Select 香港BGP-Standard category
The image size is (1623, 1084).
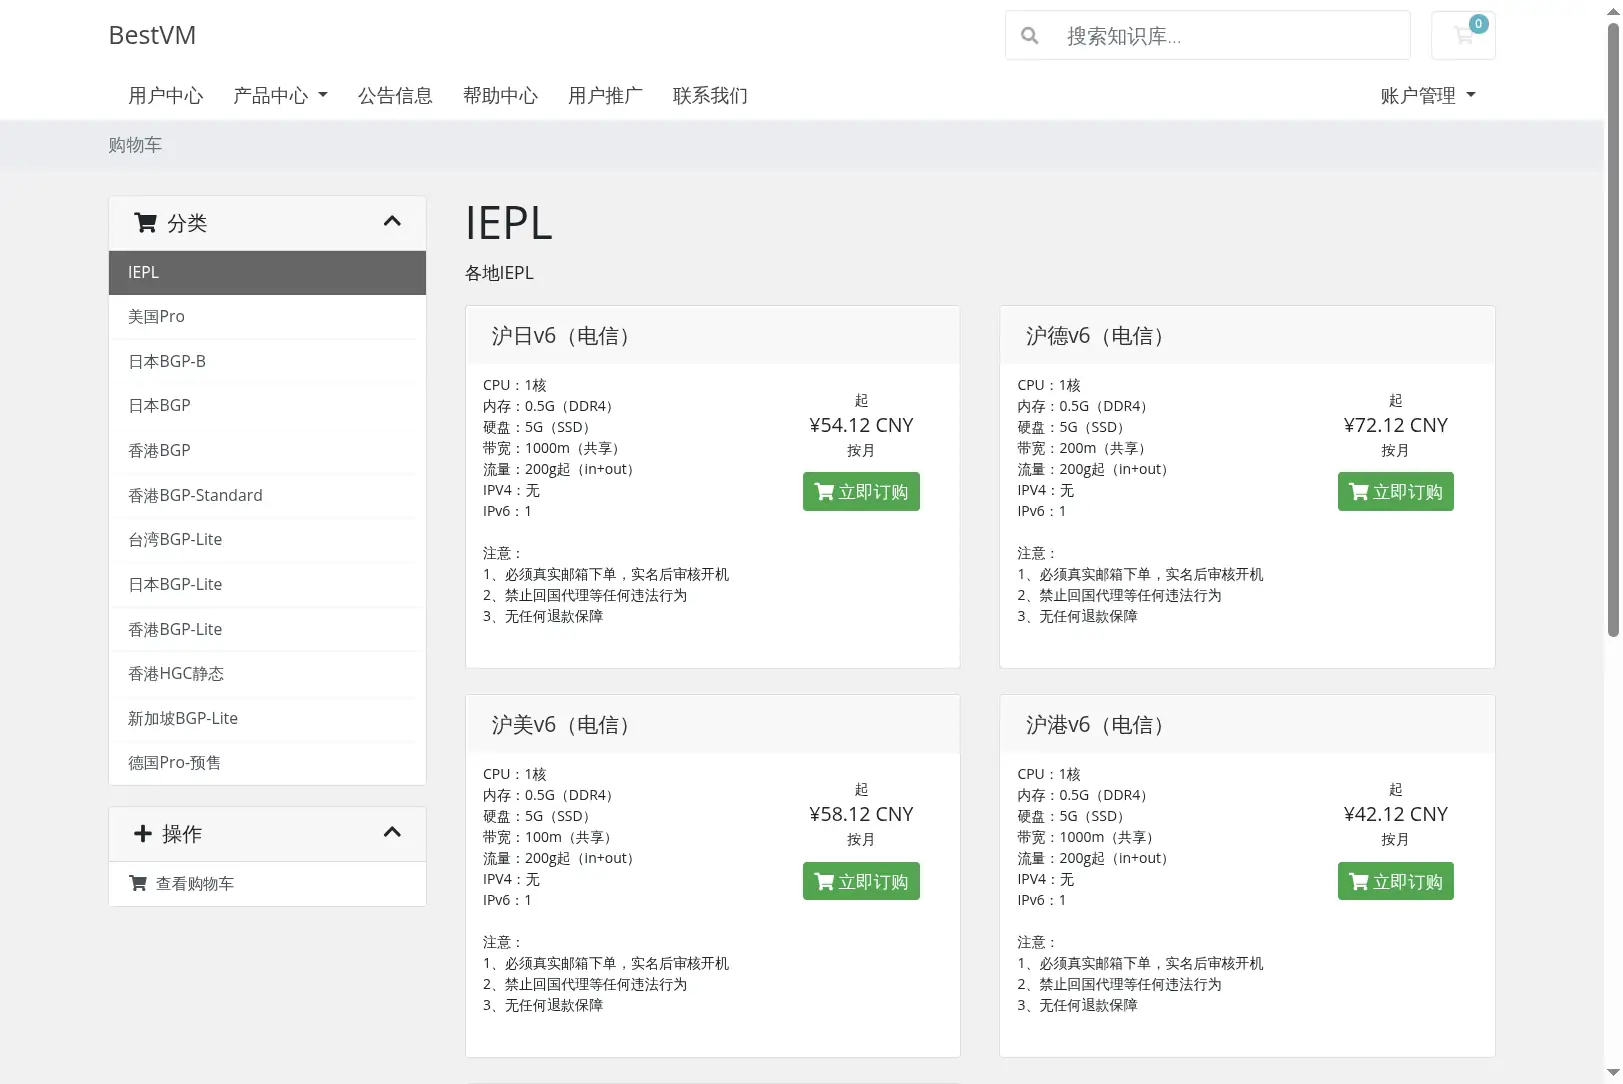click(x=267, y=496)
